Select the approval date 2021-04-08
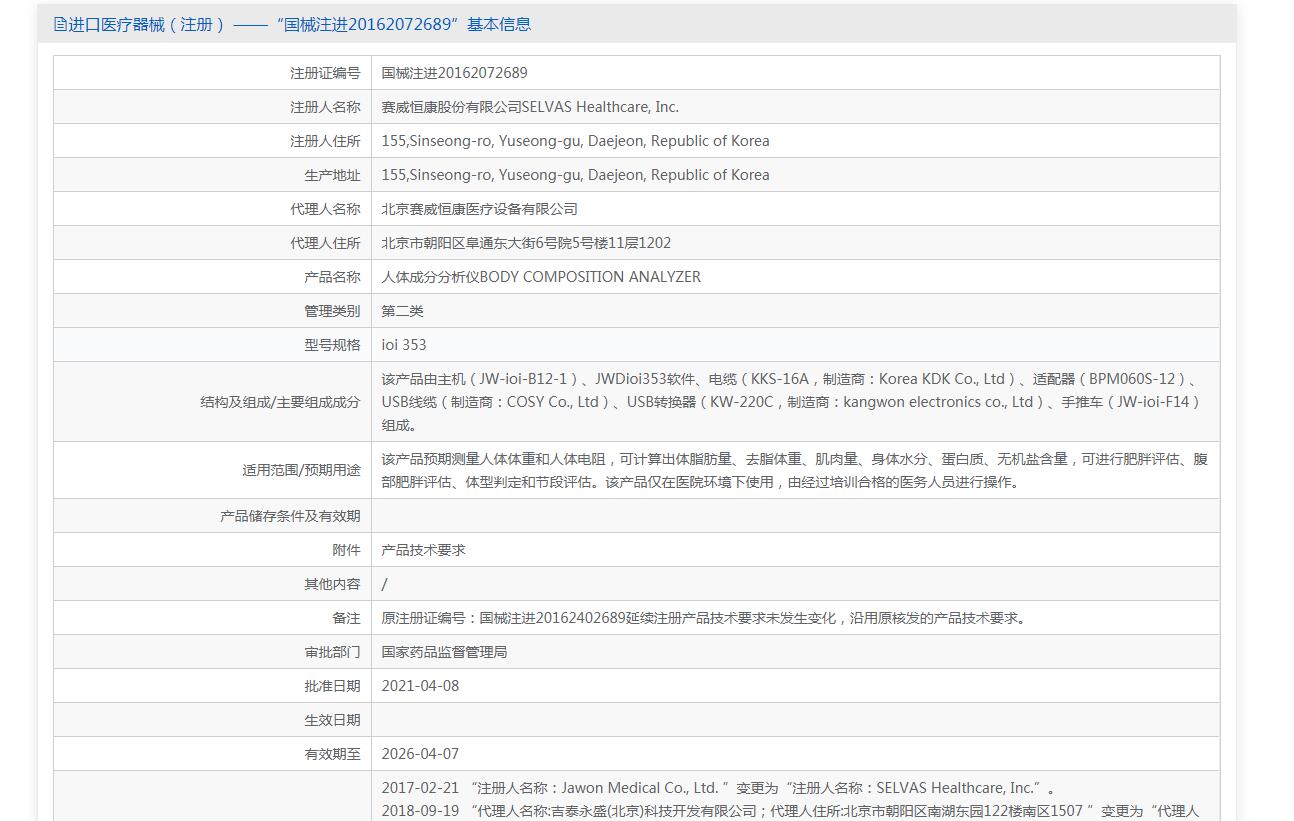This screenshot has width=1294, height=821. click(x=420, y=686)
